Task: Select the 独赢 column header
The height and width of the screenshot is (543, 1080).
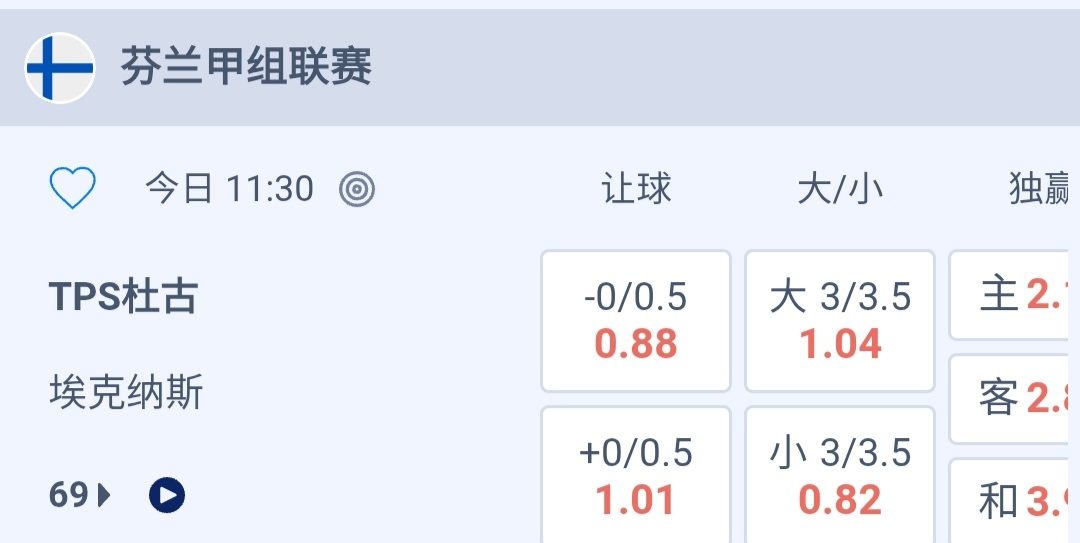Action: tap(1040, 188)
